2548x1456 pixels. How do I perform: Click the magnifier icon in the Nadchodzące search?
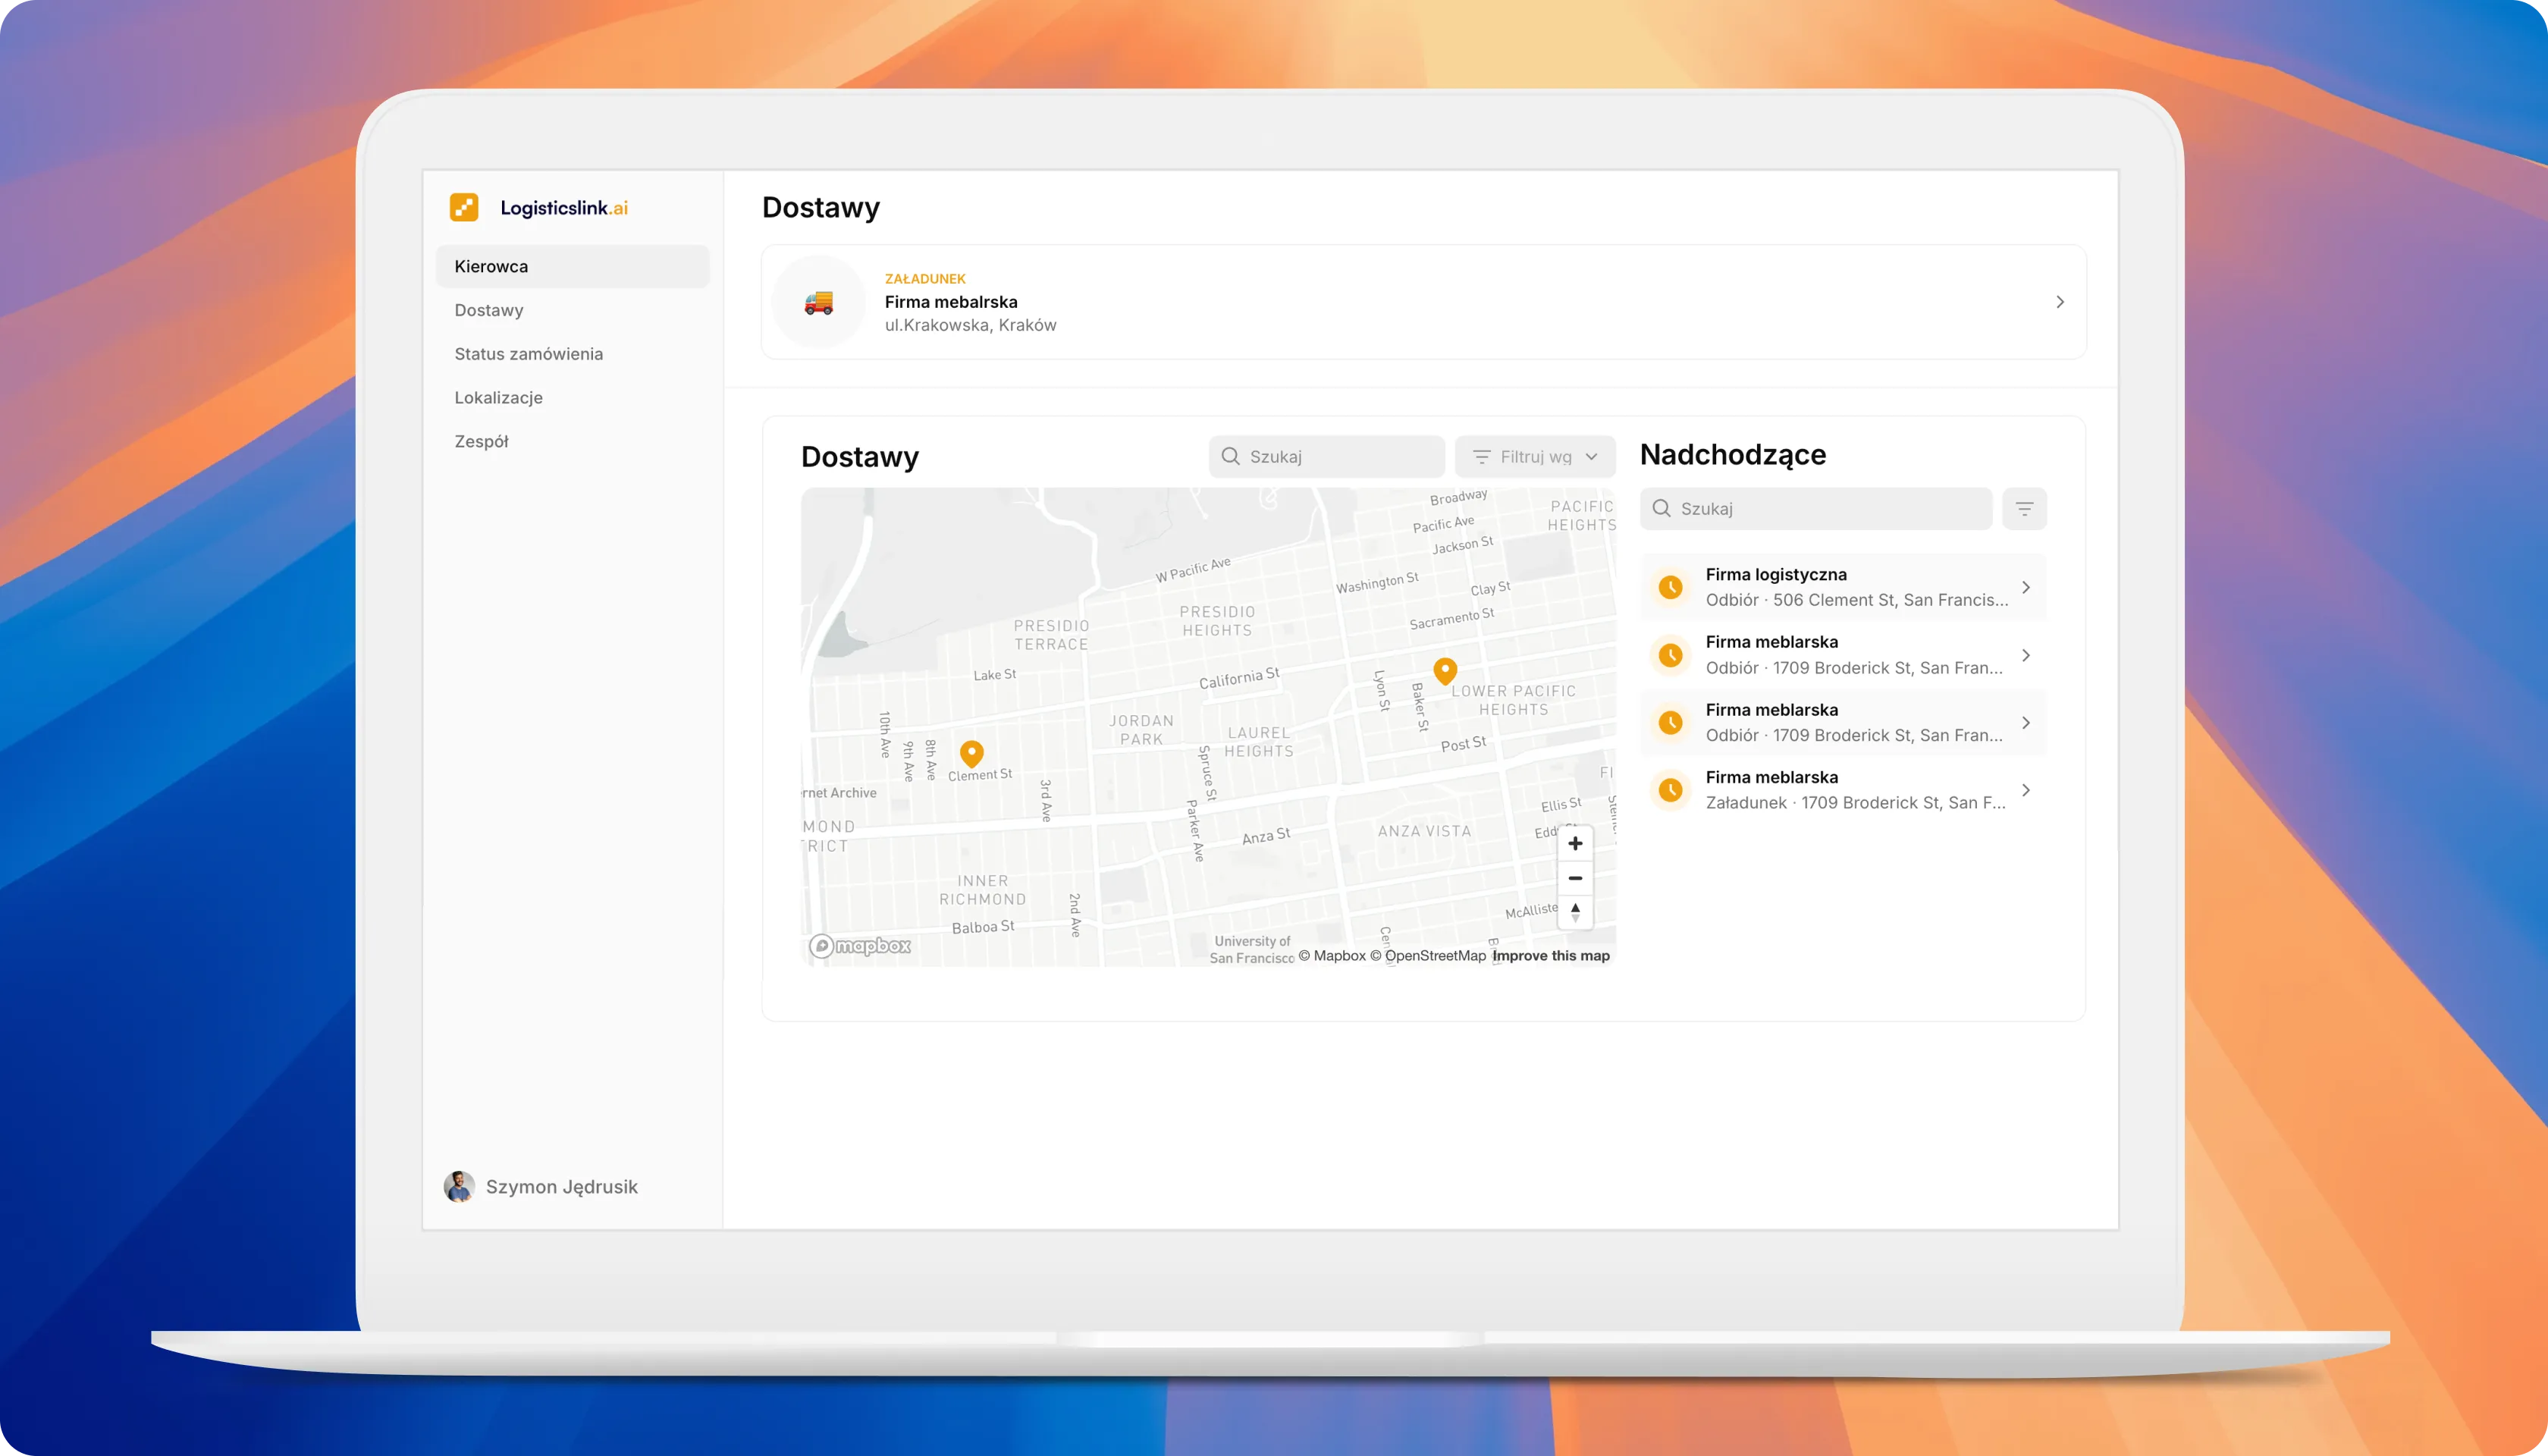[1662, 508]
